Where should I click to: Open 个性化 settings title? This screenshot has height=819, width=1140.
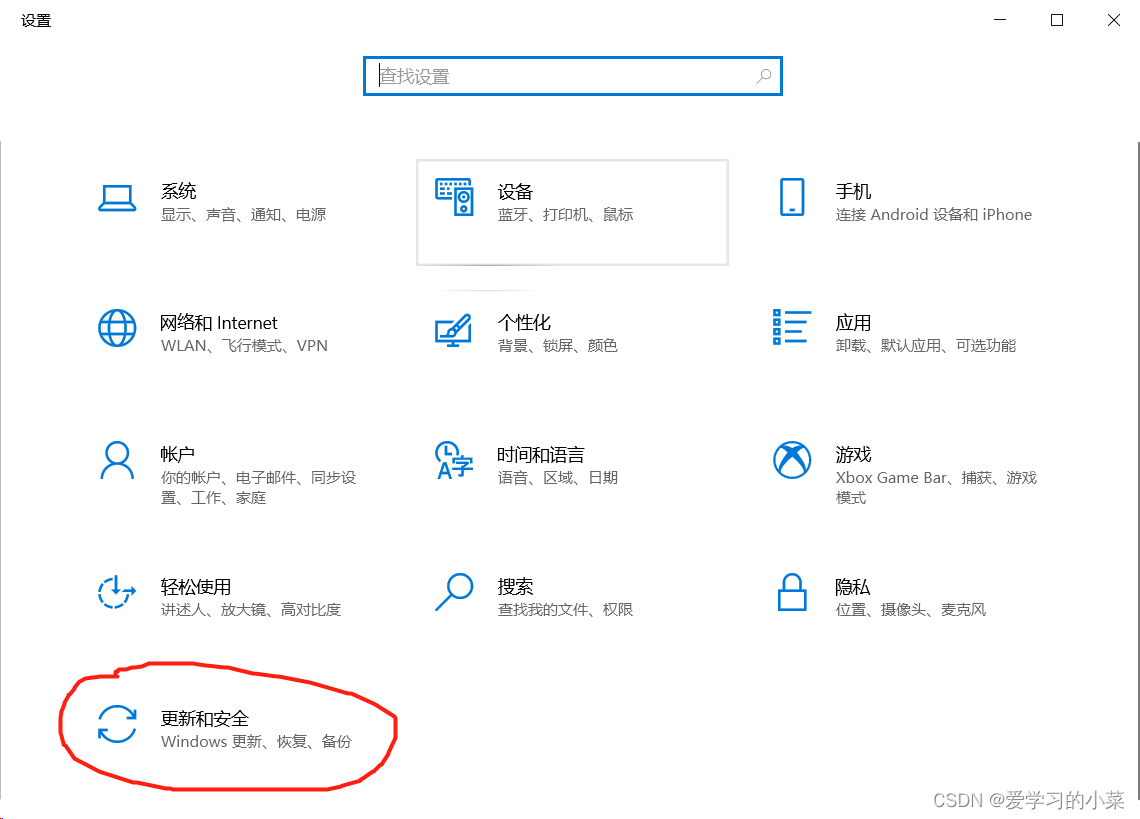tap(524, 322)
